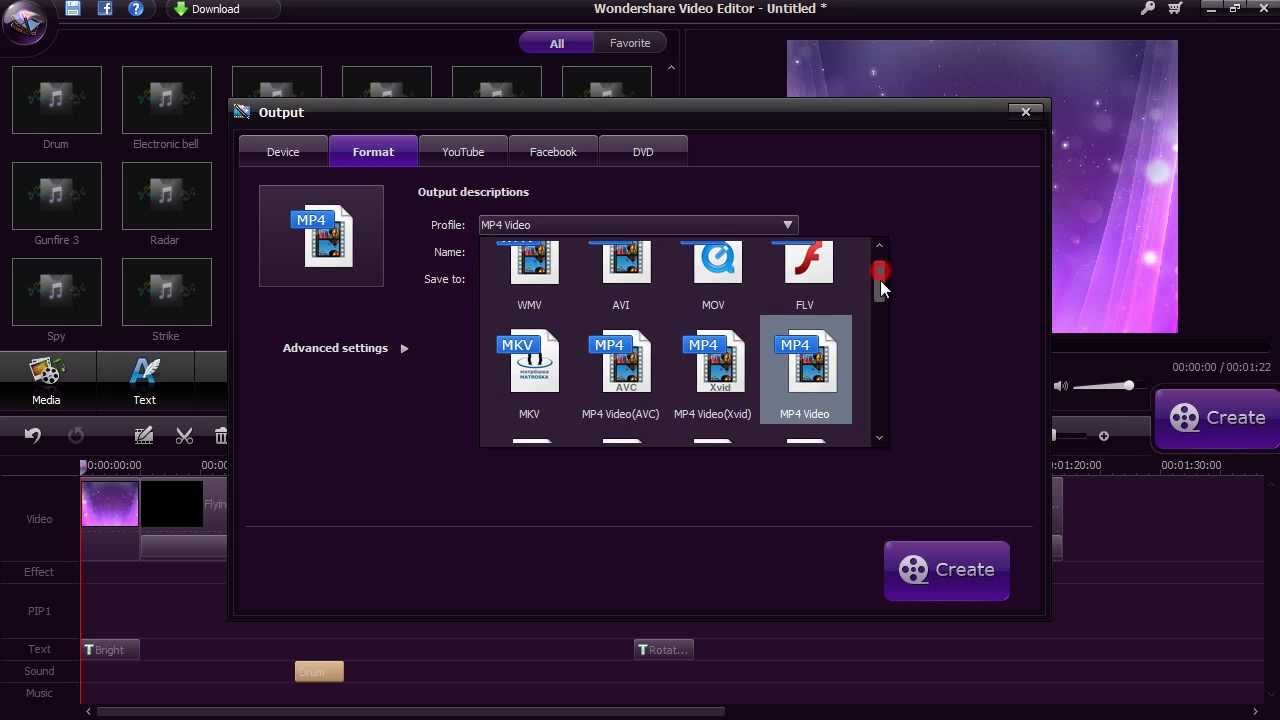Switch to the Format tab
Image resolution: width=1280 pixels, height=720 pixels.
click(373, 152)
